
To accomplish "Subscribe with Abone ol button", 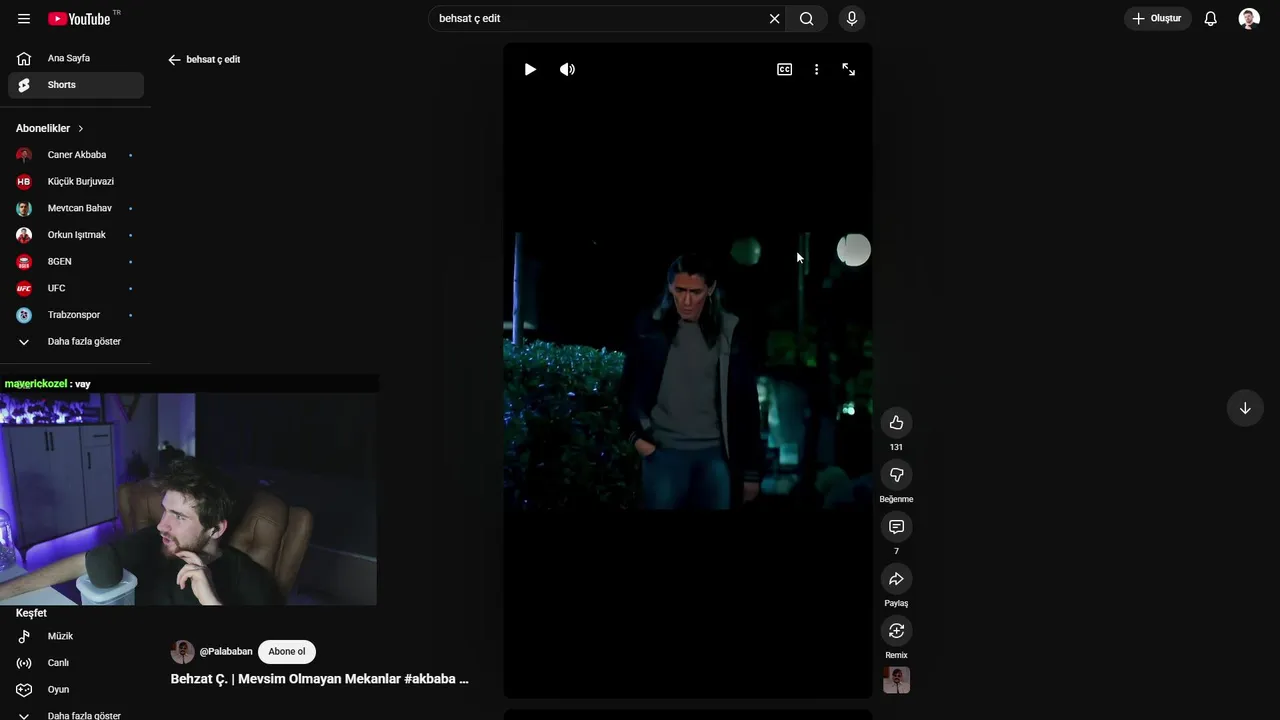I will [287, 652].
